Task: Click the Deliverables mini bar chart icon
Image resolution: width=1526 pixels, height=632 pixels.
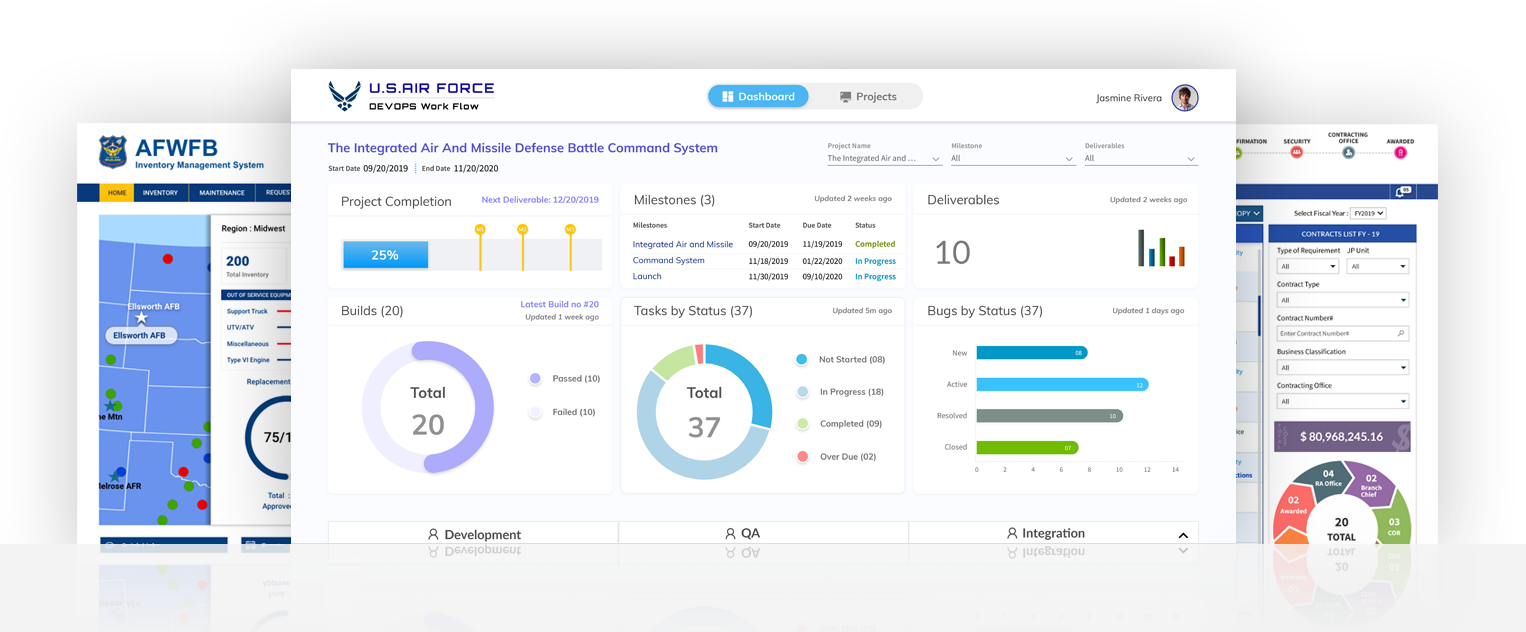Action: coord(1161,248)
